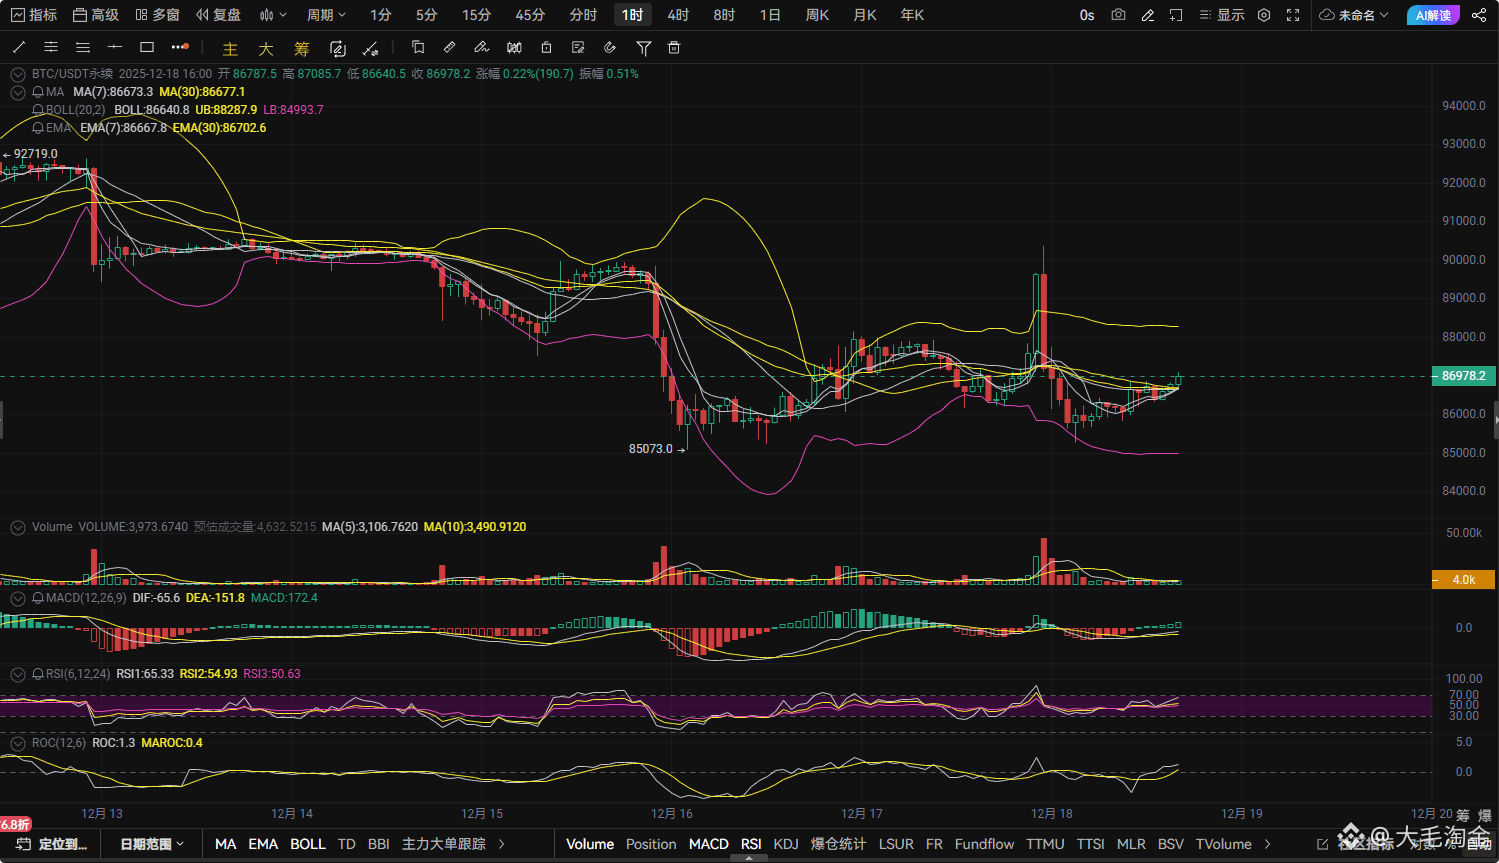Open the 指标 indicators button
The height and width of the screenshot is (863, 1499).
tap(34, 15)
